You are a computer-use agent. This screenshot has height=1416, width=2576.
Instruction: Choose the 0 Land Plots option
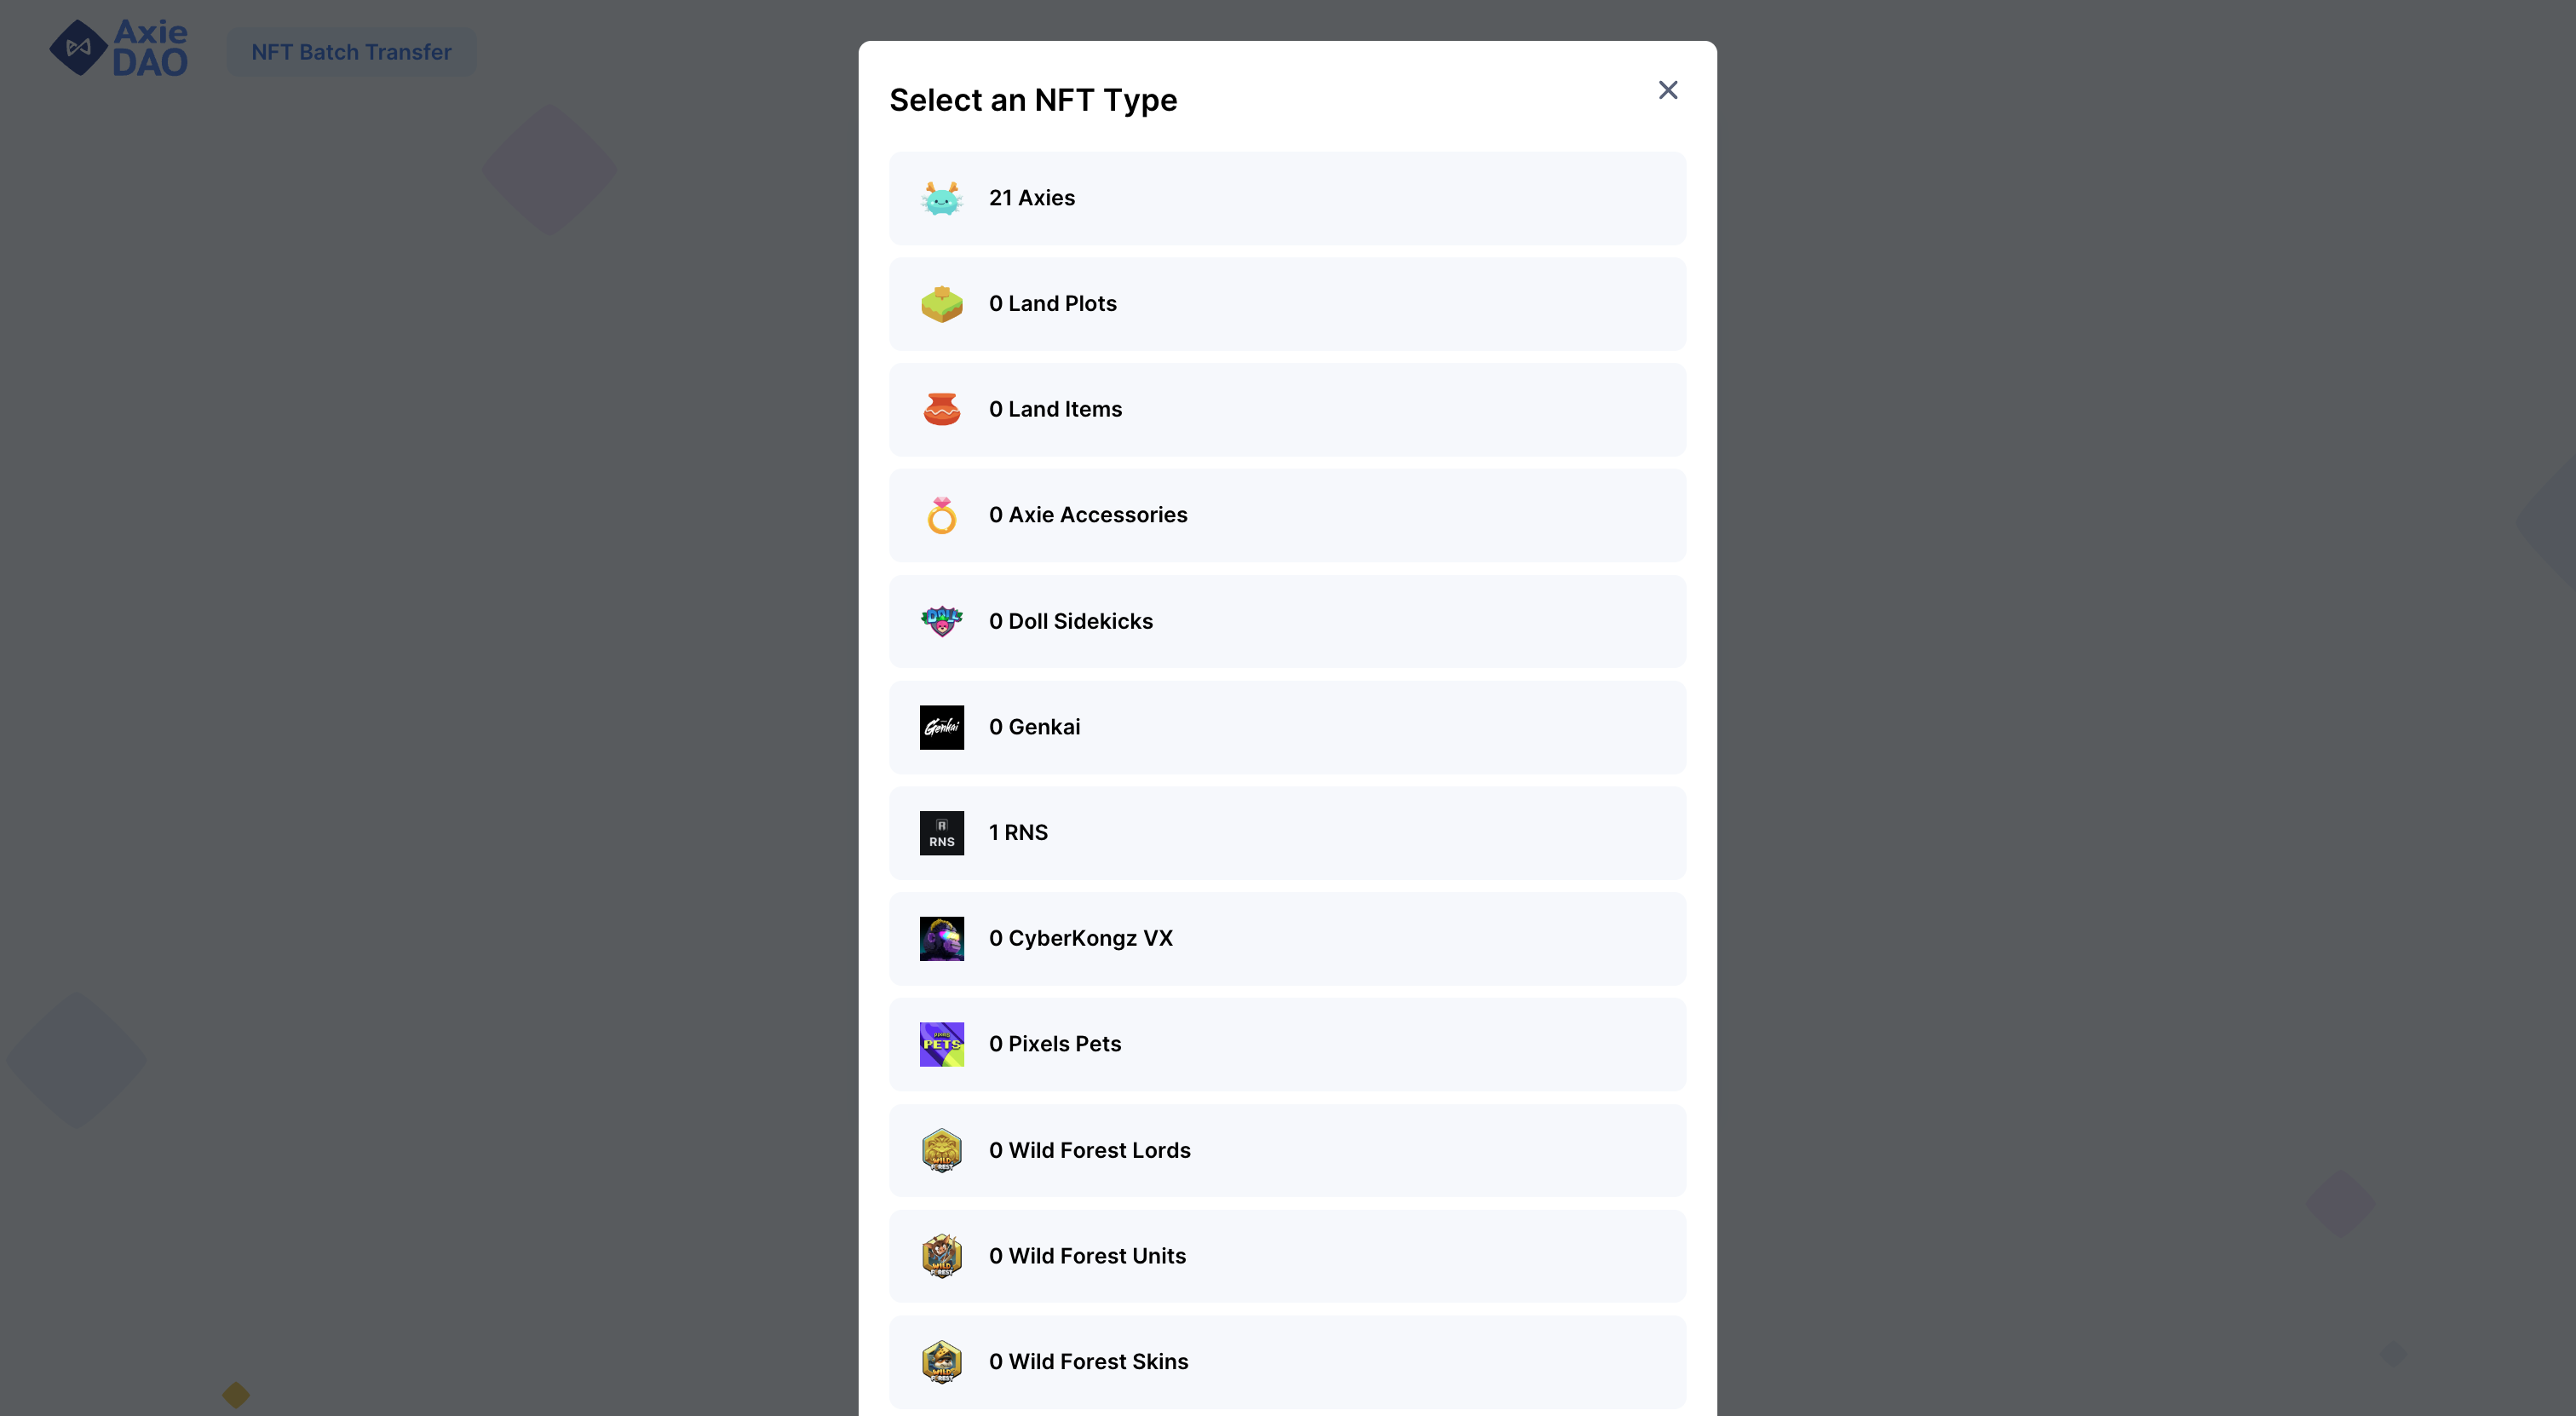pos(1286,304)
